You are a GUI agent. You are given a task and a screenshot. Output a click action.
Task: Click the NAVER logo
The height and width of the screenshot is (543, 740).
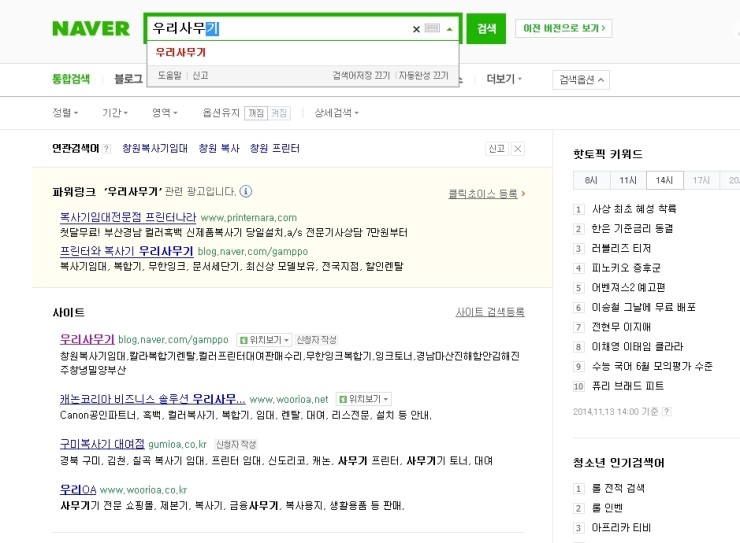[91, 29]
